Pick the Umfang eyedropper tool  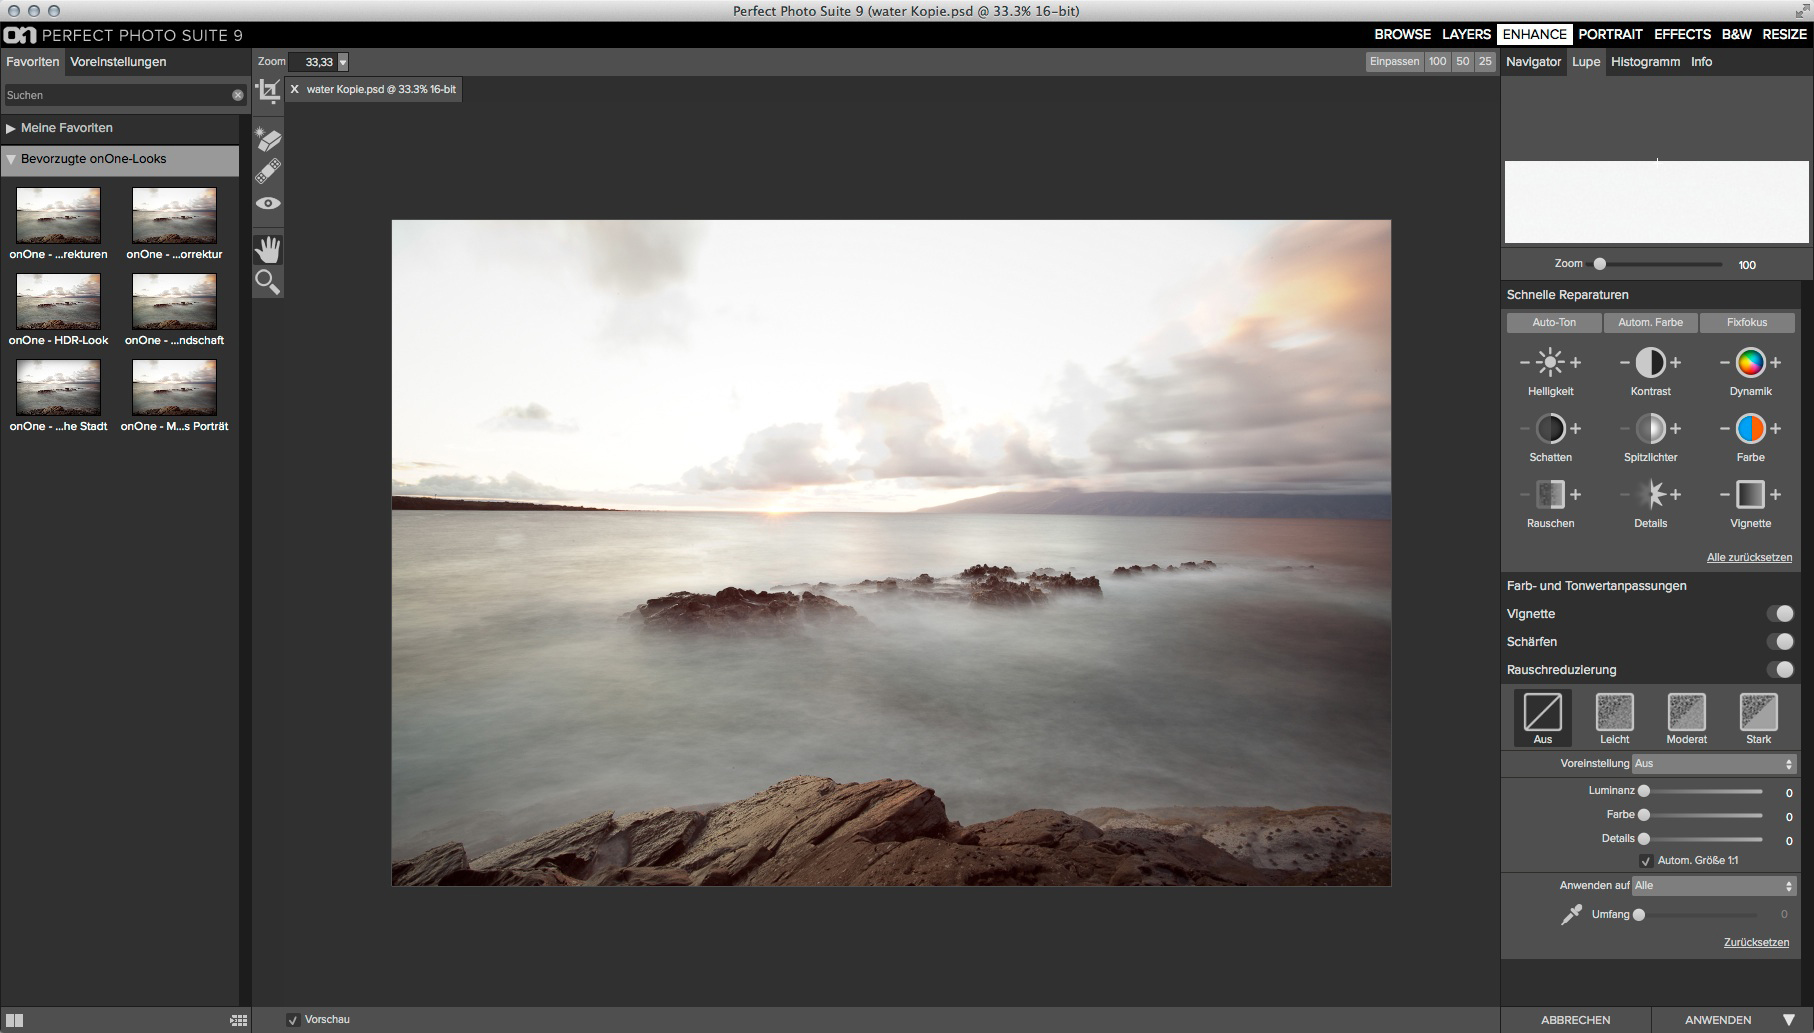point(1571,915)
